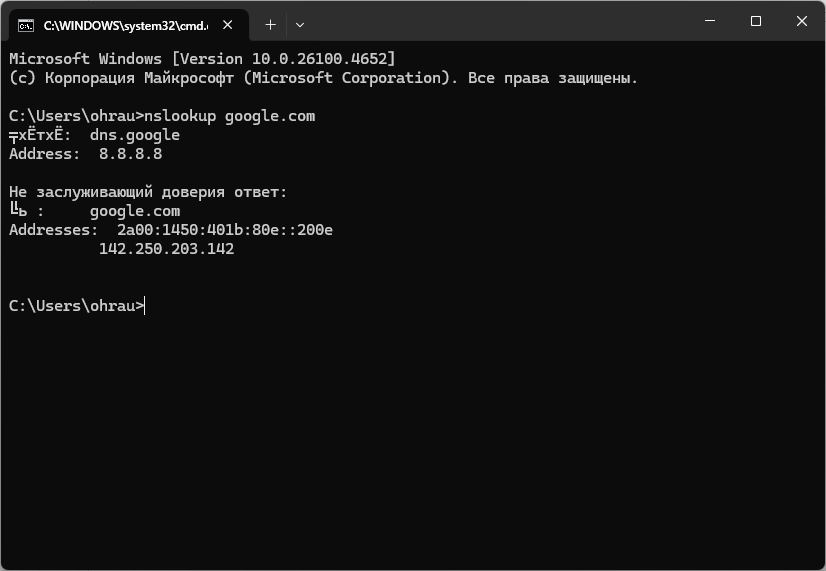Click the non-authoritative answer line
Image resolution: width=826 pixels, height=571 pixels.
148,192
